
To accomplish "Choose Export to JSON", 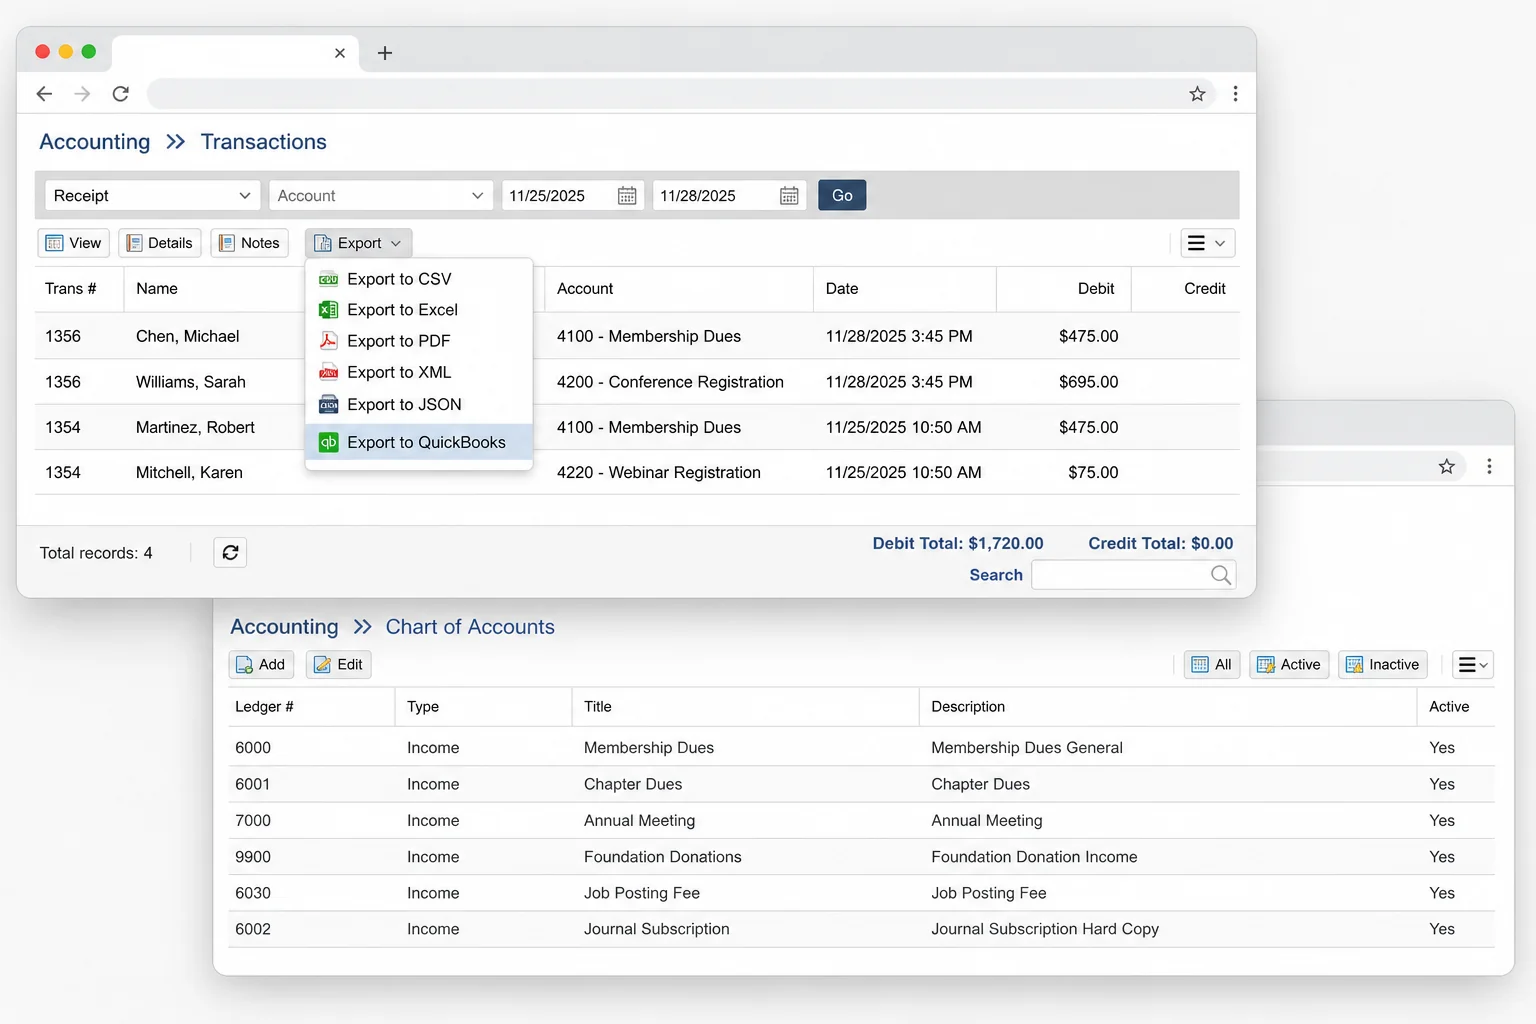I will (419, 404).
